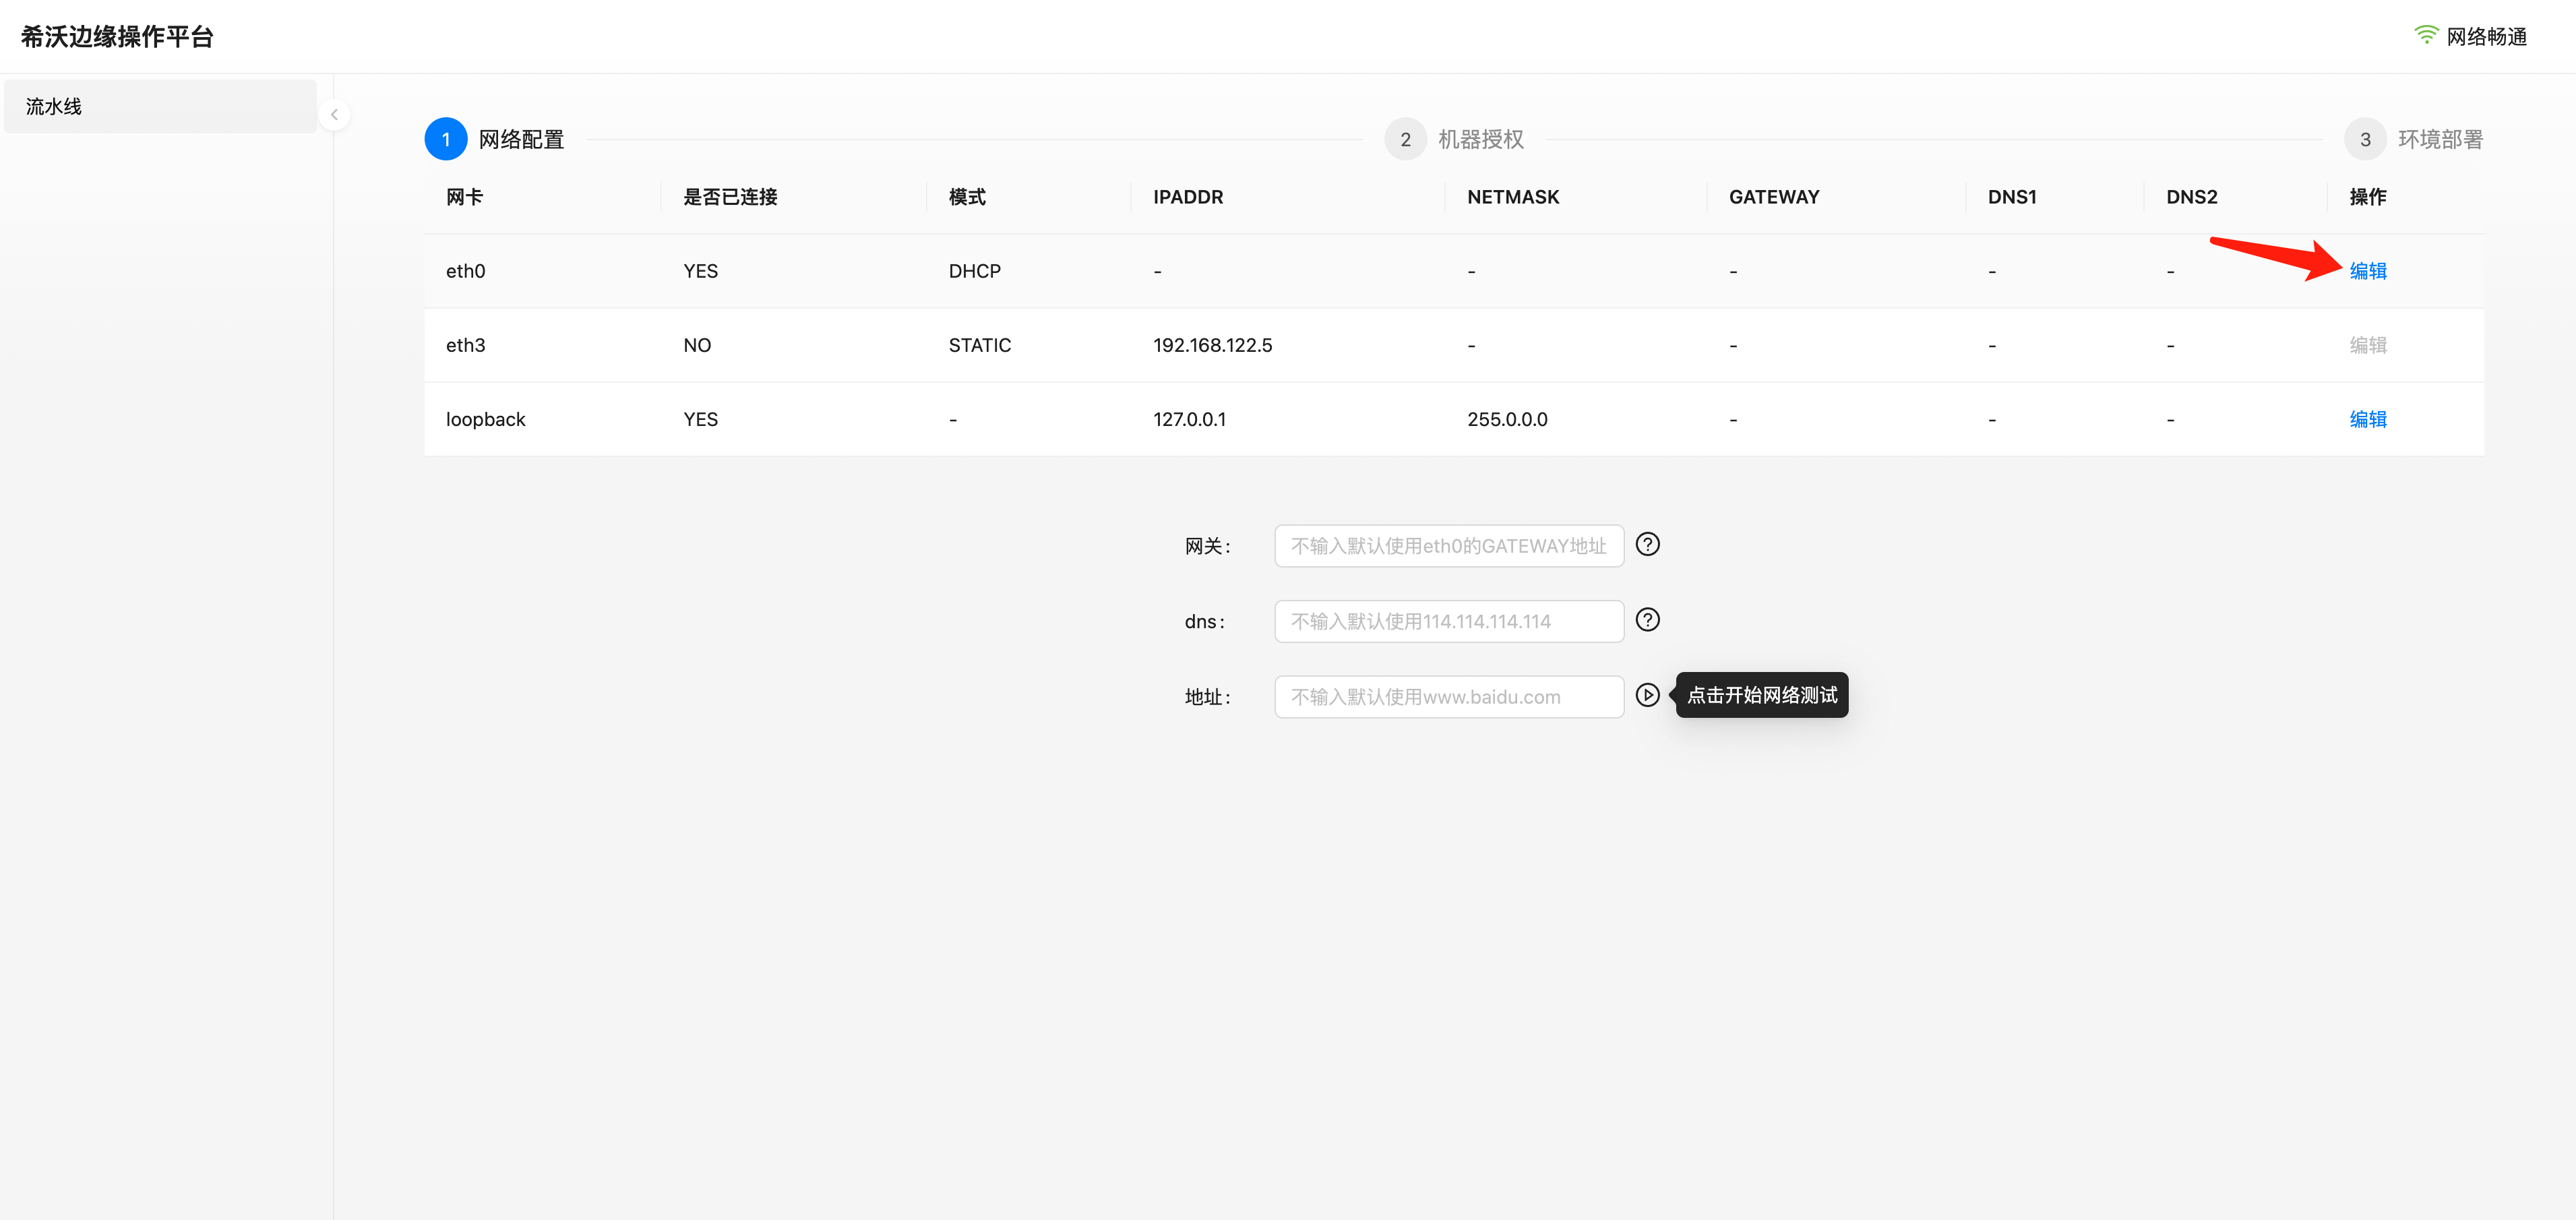Click the 127.0.0.1 IP address cell
2576x1220 pixels.
pyautogui.click(x=1189, y=419)
